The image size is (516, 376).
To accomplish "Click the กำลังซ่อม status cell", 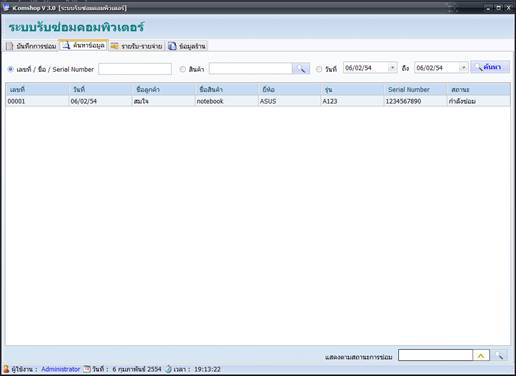I will click(479, 101).
